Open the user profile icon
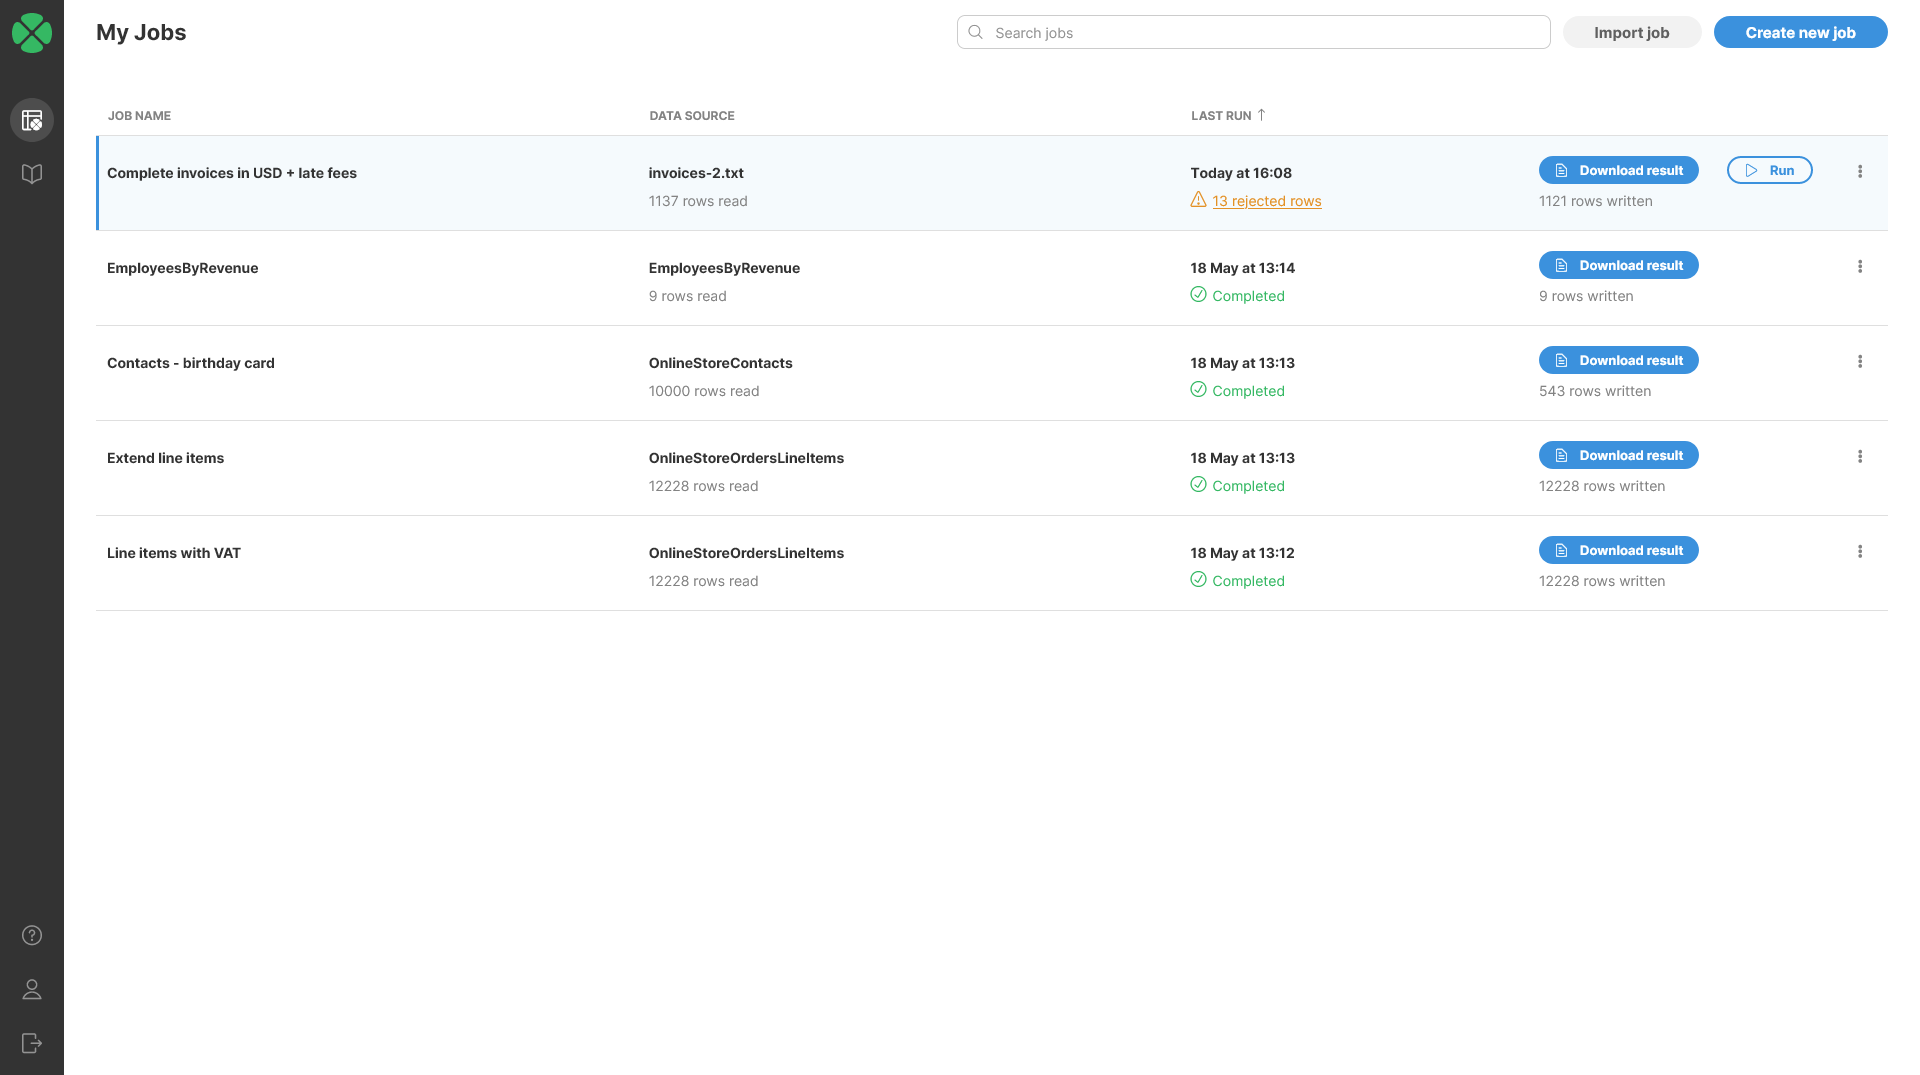This screenshot has height=1075, width=1920. (x=32, y=989)
